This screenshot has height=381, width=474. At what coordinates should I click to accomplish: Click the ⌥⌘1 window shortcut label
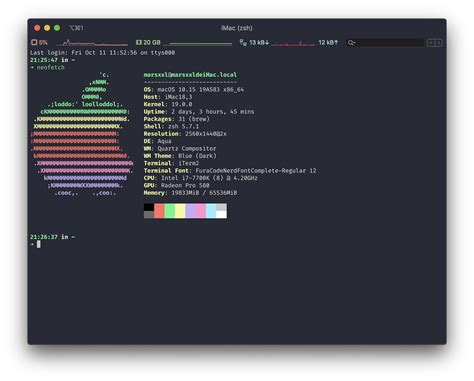pyautogui.click(x=76, y=28)
